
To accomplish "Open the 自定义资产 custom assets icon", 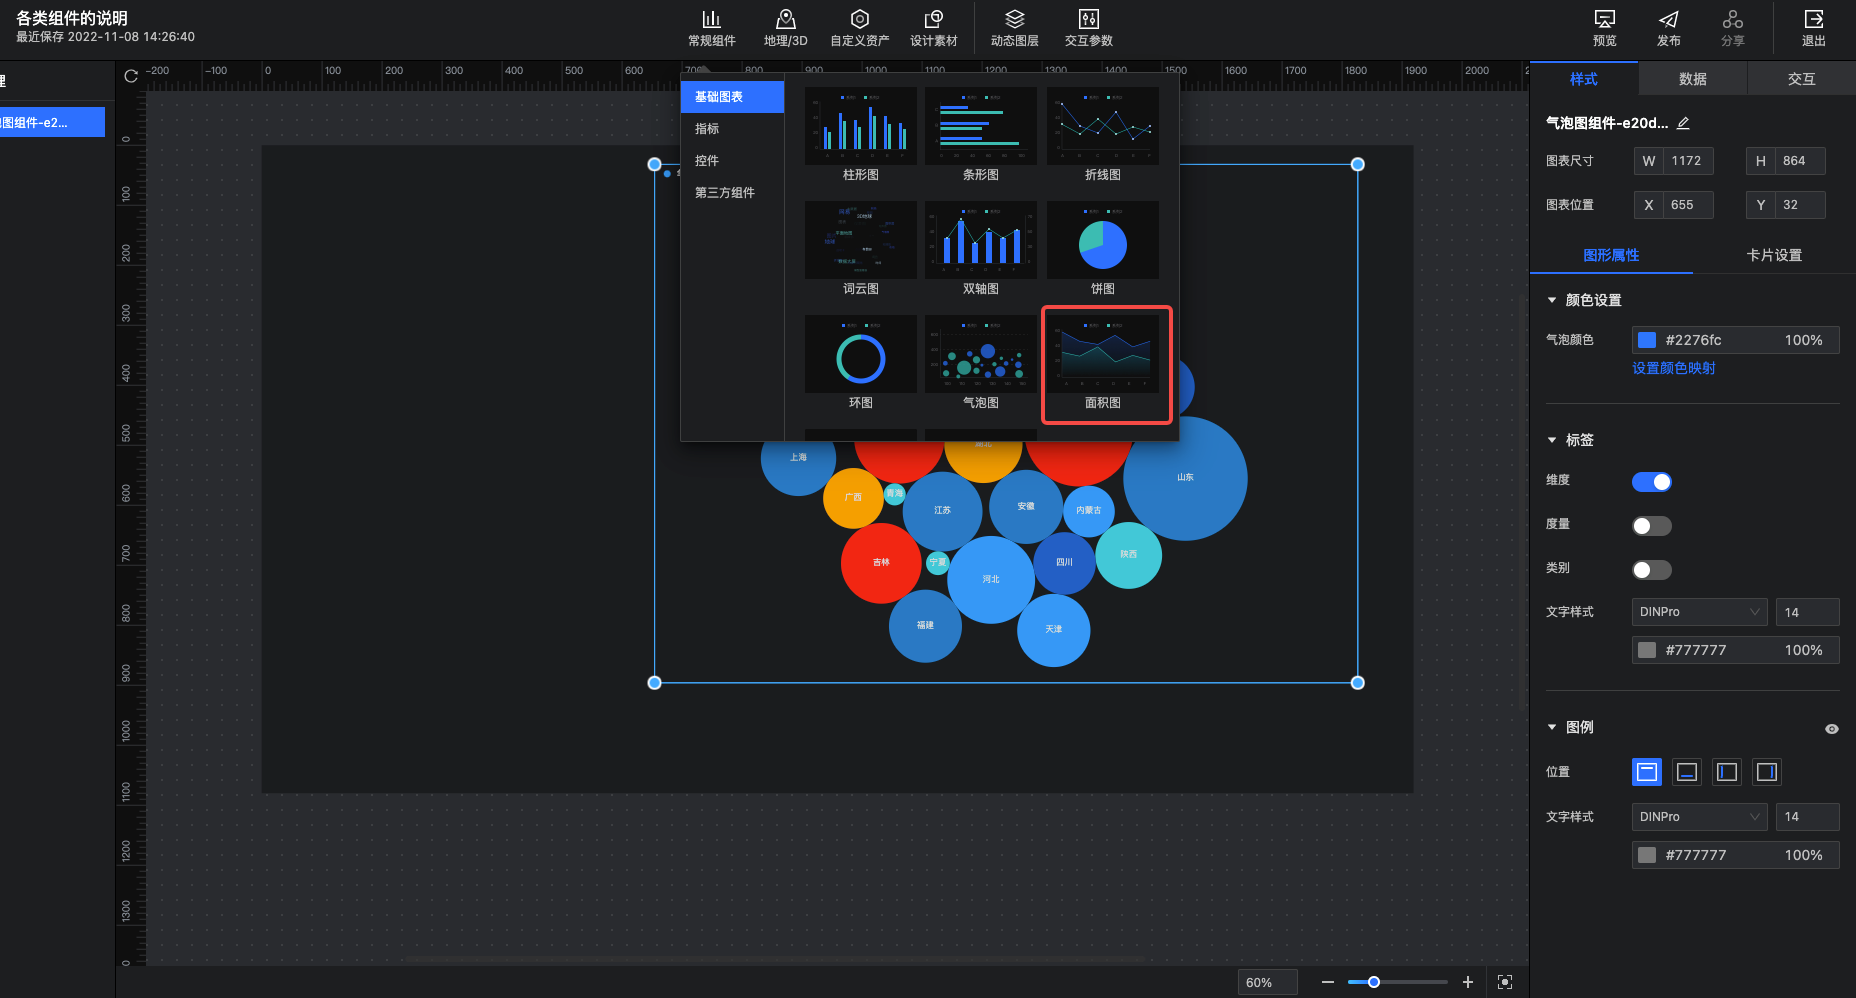I will (859, 28).
